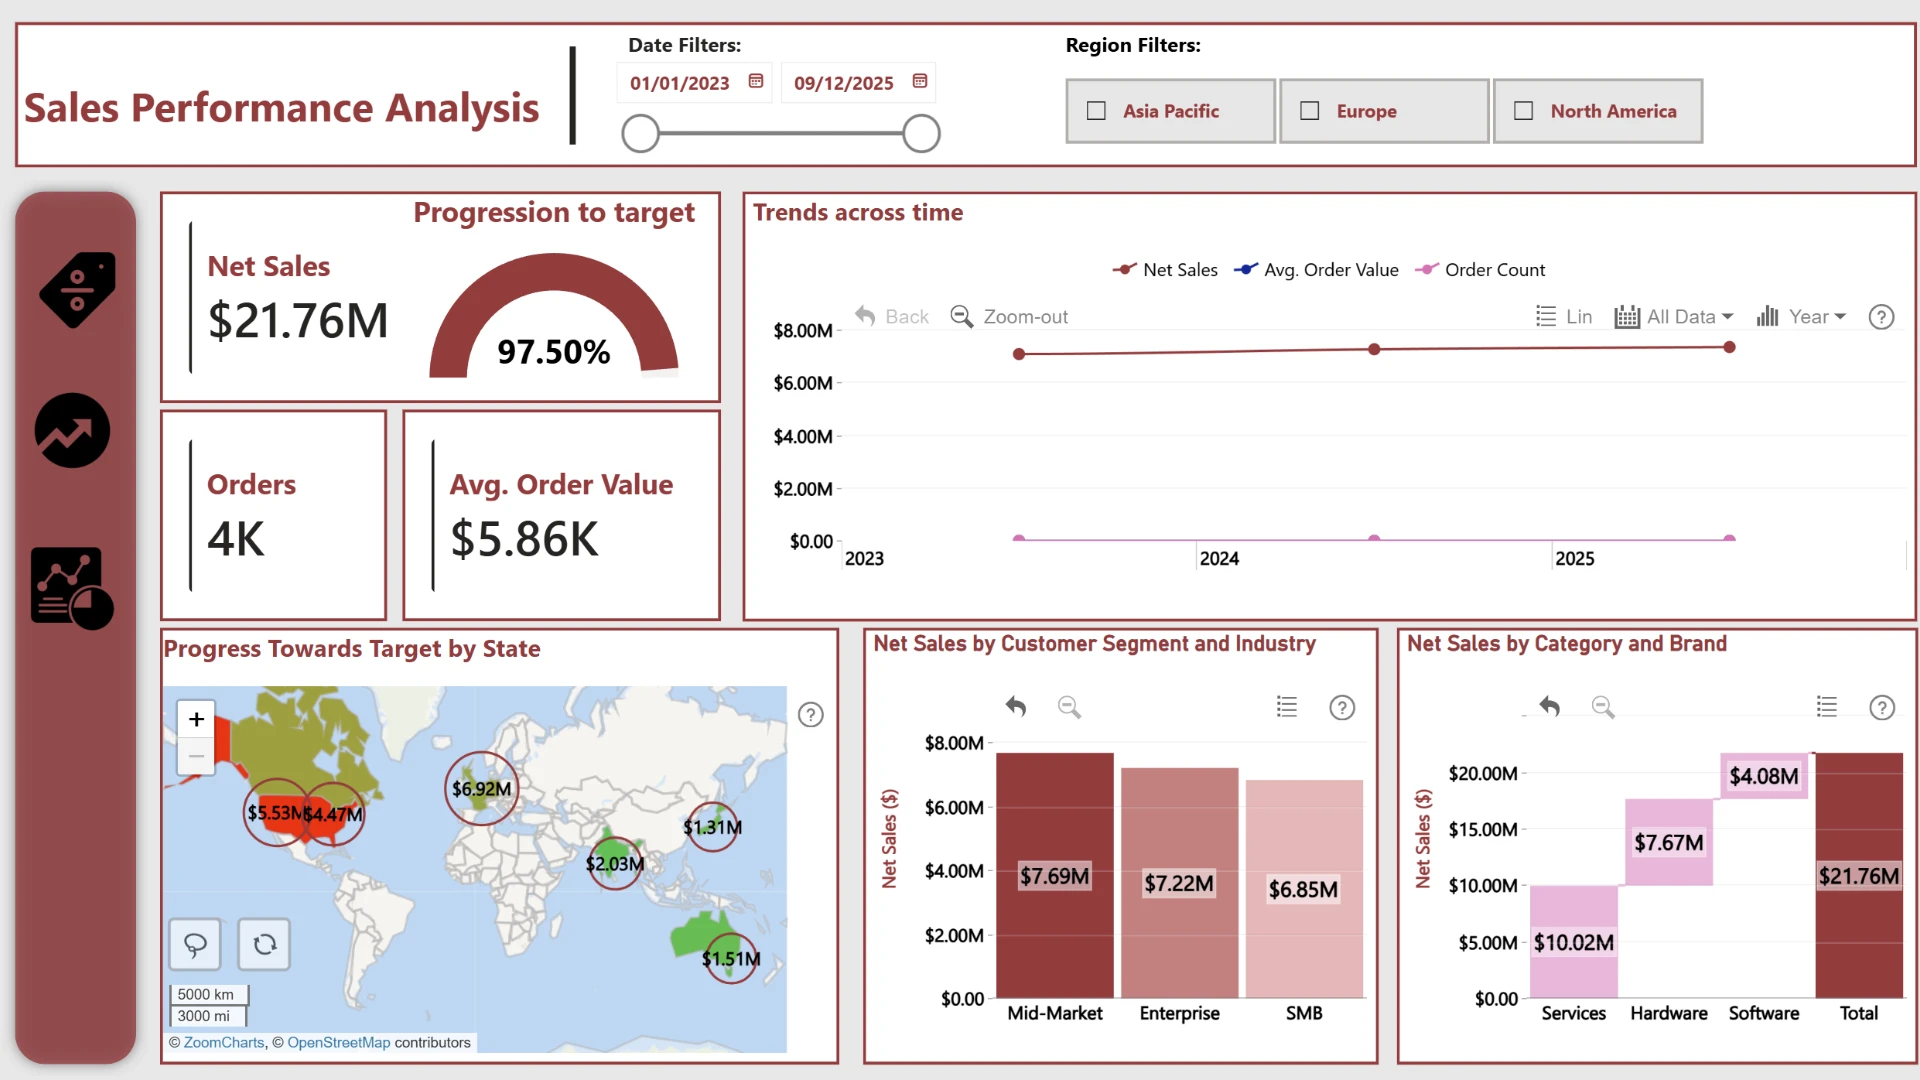Zoom in on the map with plus
1920x1080 pixels.
click(x=196, y=719)
